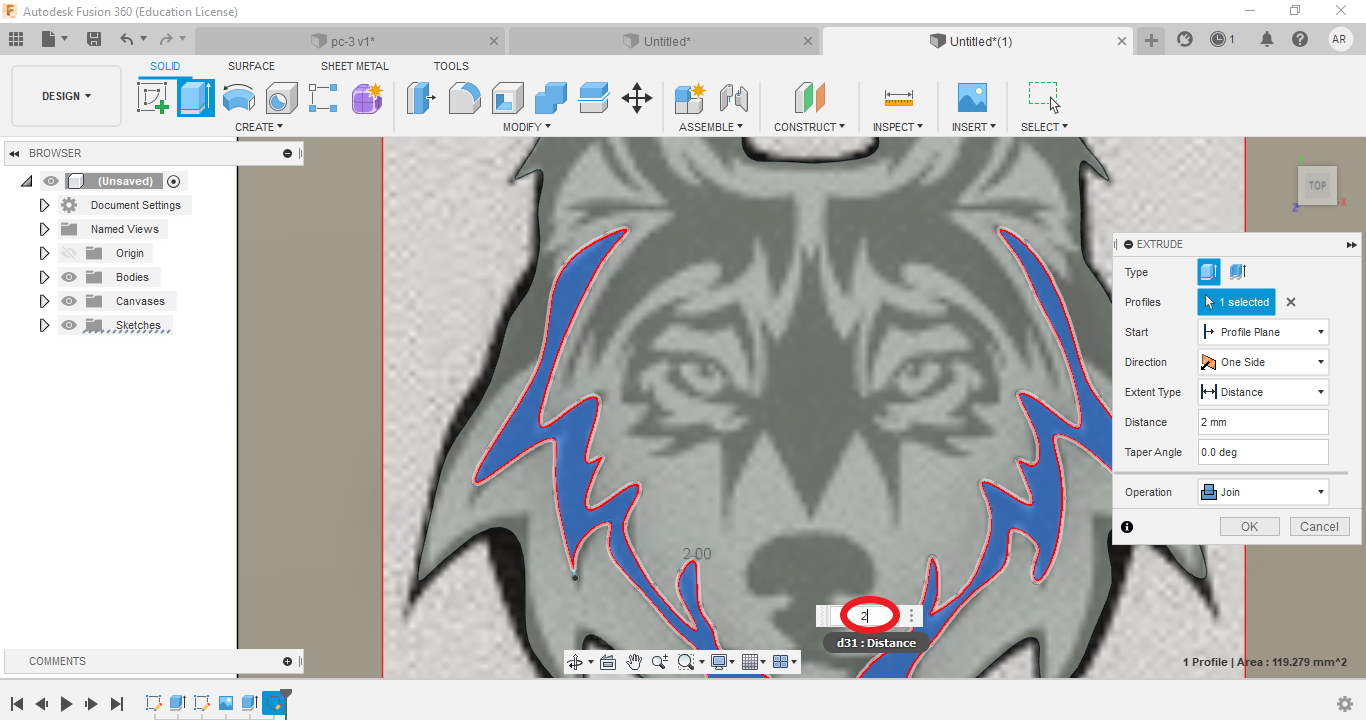Activate the Unsaved component radio button
Viewport: 1366px width, 720px height.
[x=173, y=181]
